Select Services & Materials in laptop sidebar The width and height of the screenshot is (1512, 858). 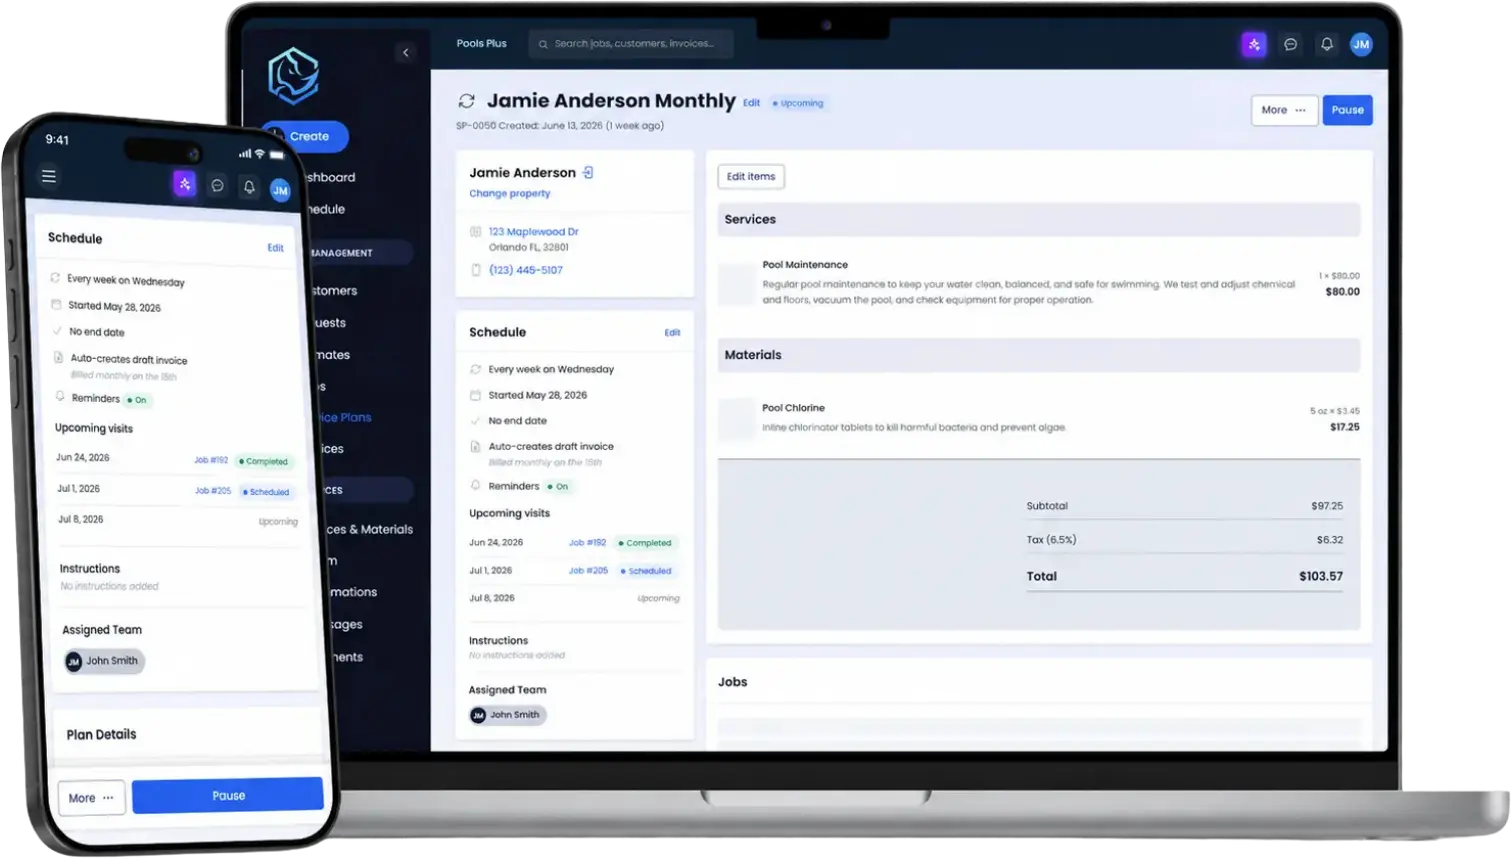369,529
